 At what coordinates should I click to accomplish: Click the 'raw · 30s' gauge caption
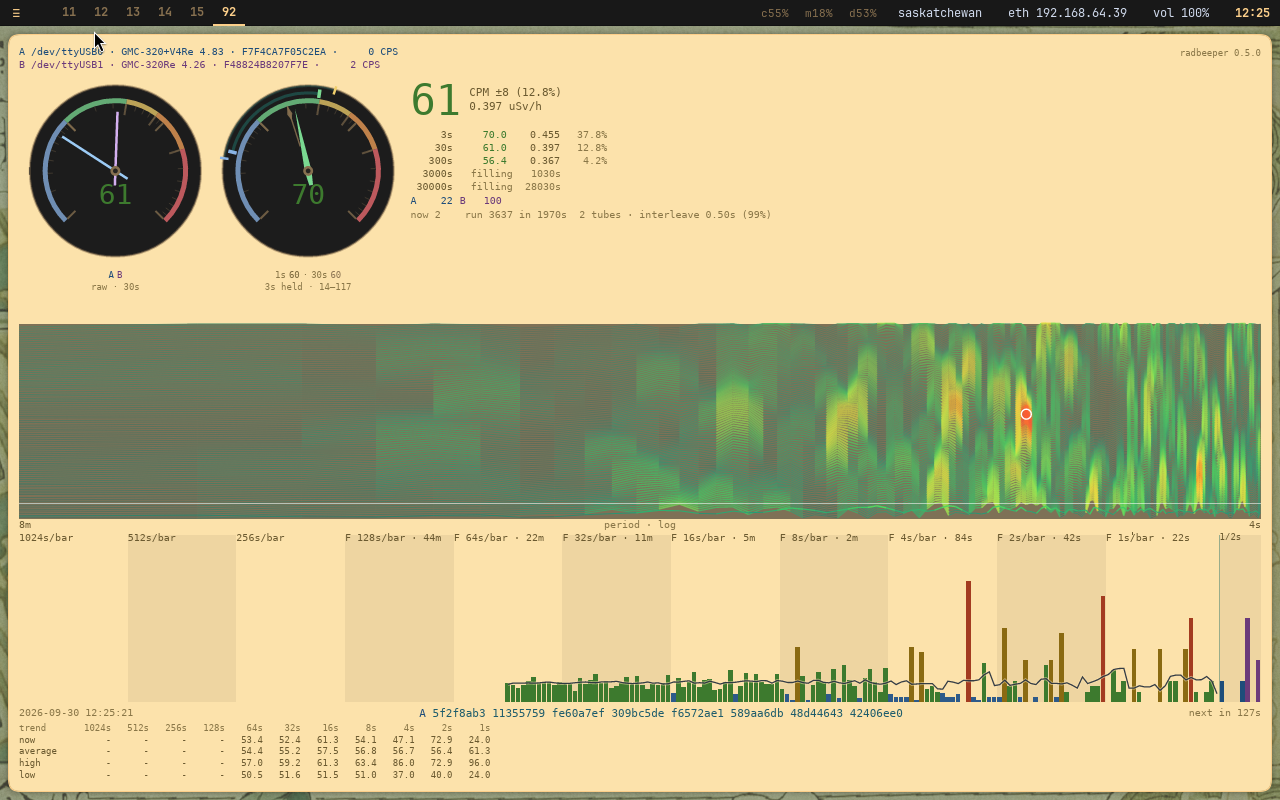click(x=115, y=287)
